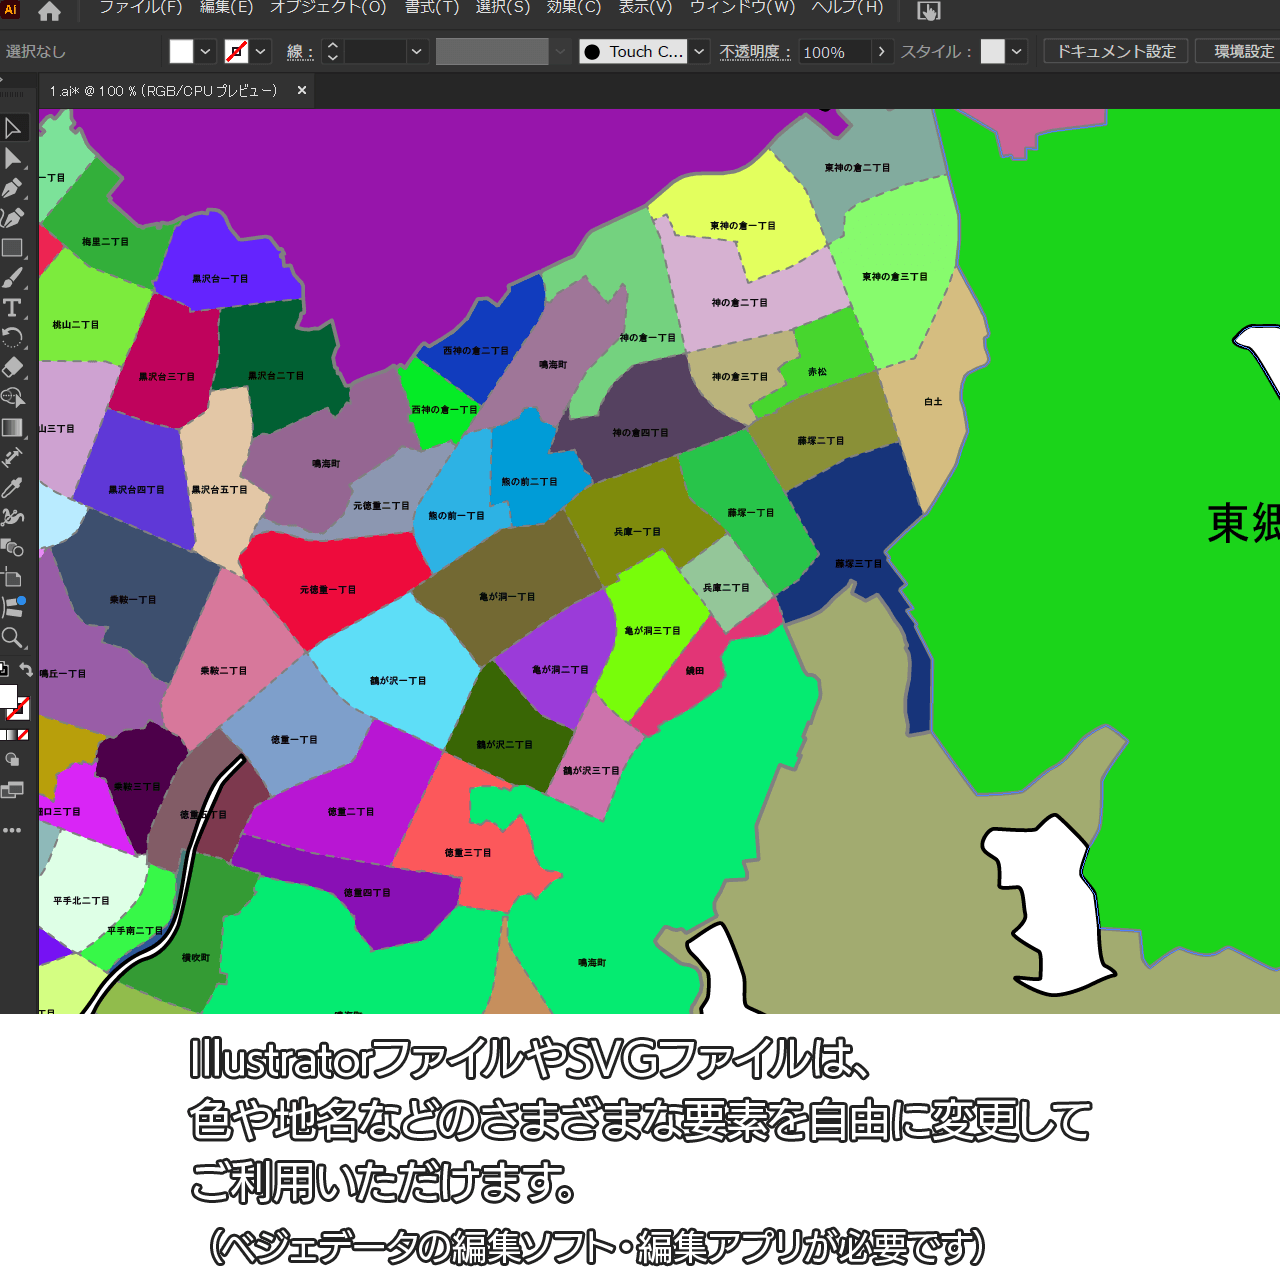
Task: Open the 効果(C) menu
Action: pos(574,8)
